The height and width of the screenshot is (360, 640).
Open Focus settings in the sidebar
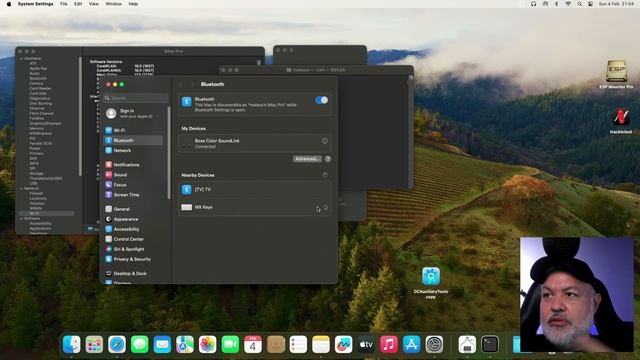(x=133, y=185)
